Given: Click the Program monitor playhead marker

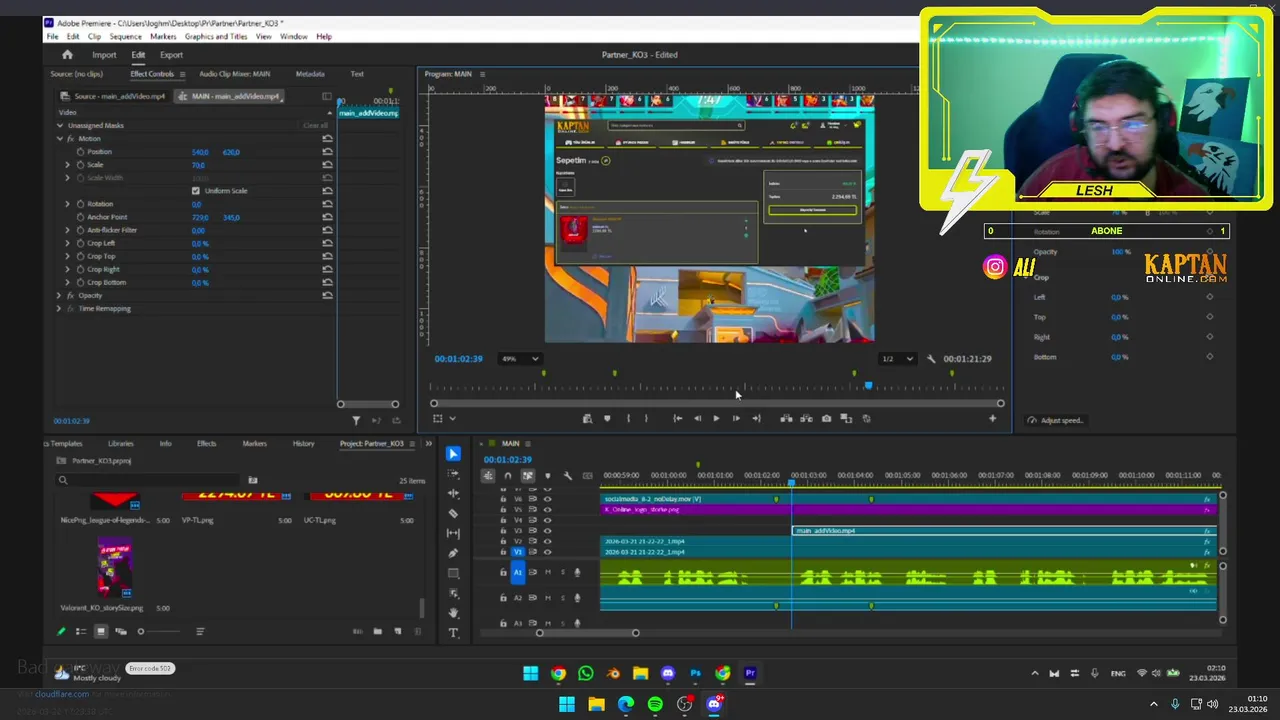Looking at the screenshot, I should pos(868,386).
